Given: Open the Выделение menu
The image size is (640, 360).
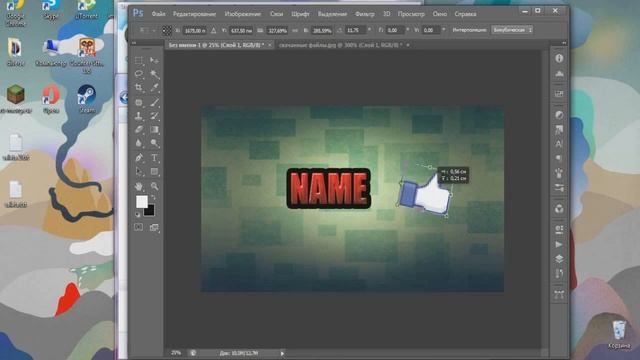Looking at the screenshot, I should pyautogui.click(x=332, y=14).
